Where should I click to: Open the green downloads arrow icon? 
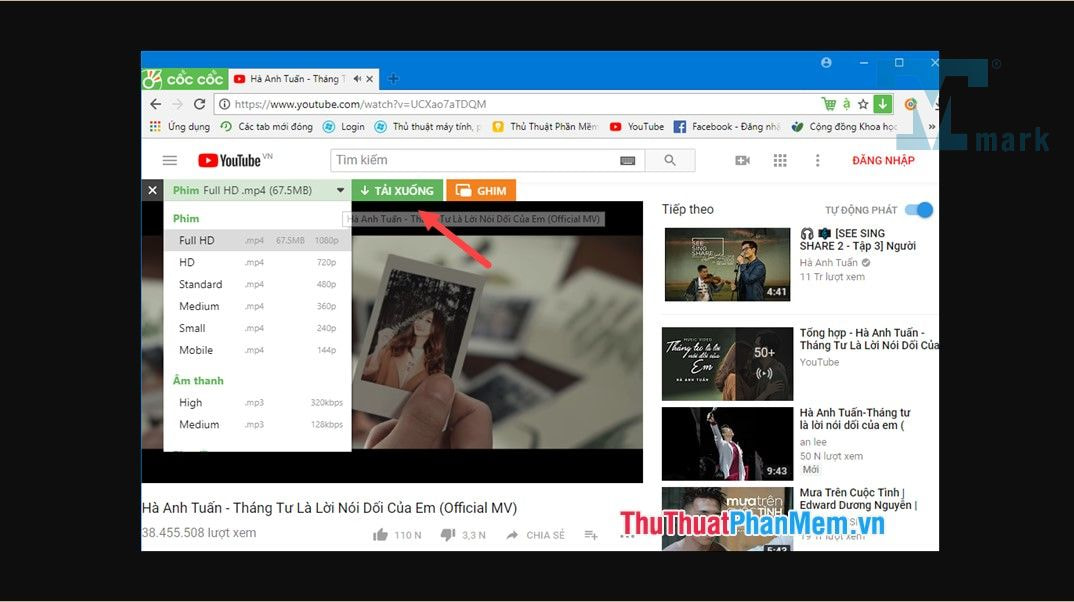click(883, 103)
